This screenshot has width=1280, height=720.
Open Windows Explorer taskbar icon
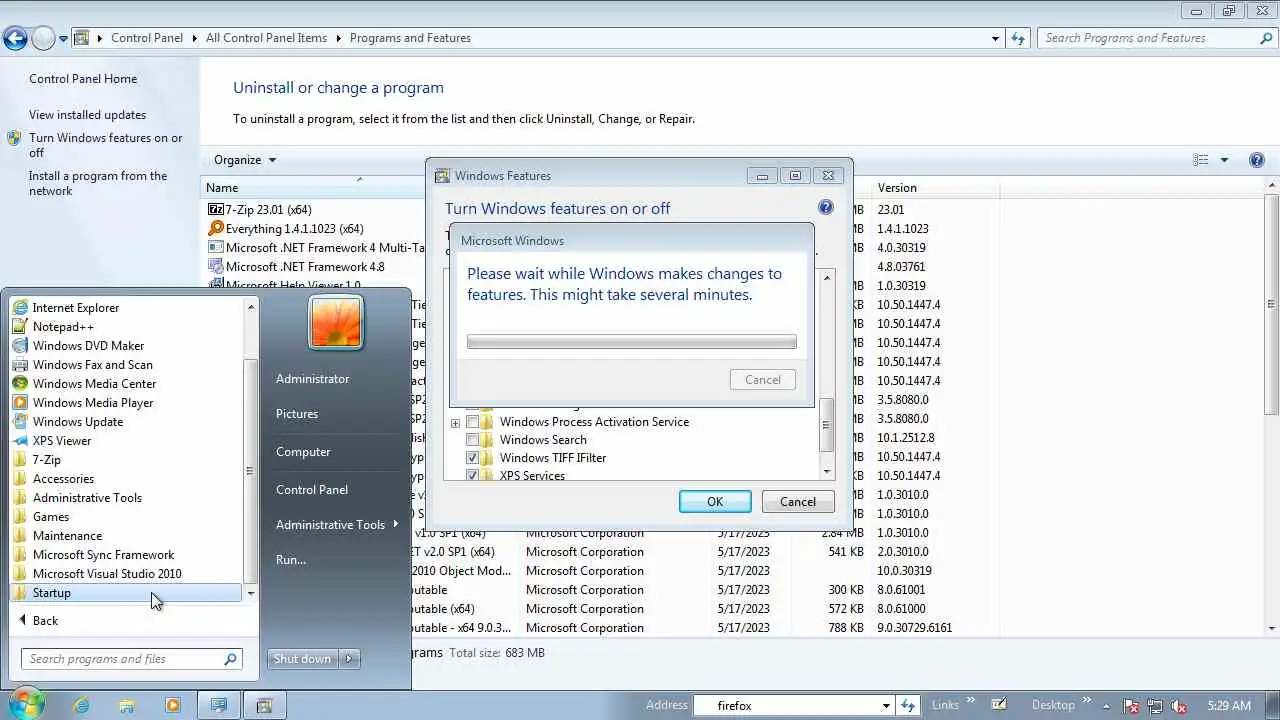(x=127, y=705)
